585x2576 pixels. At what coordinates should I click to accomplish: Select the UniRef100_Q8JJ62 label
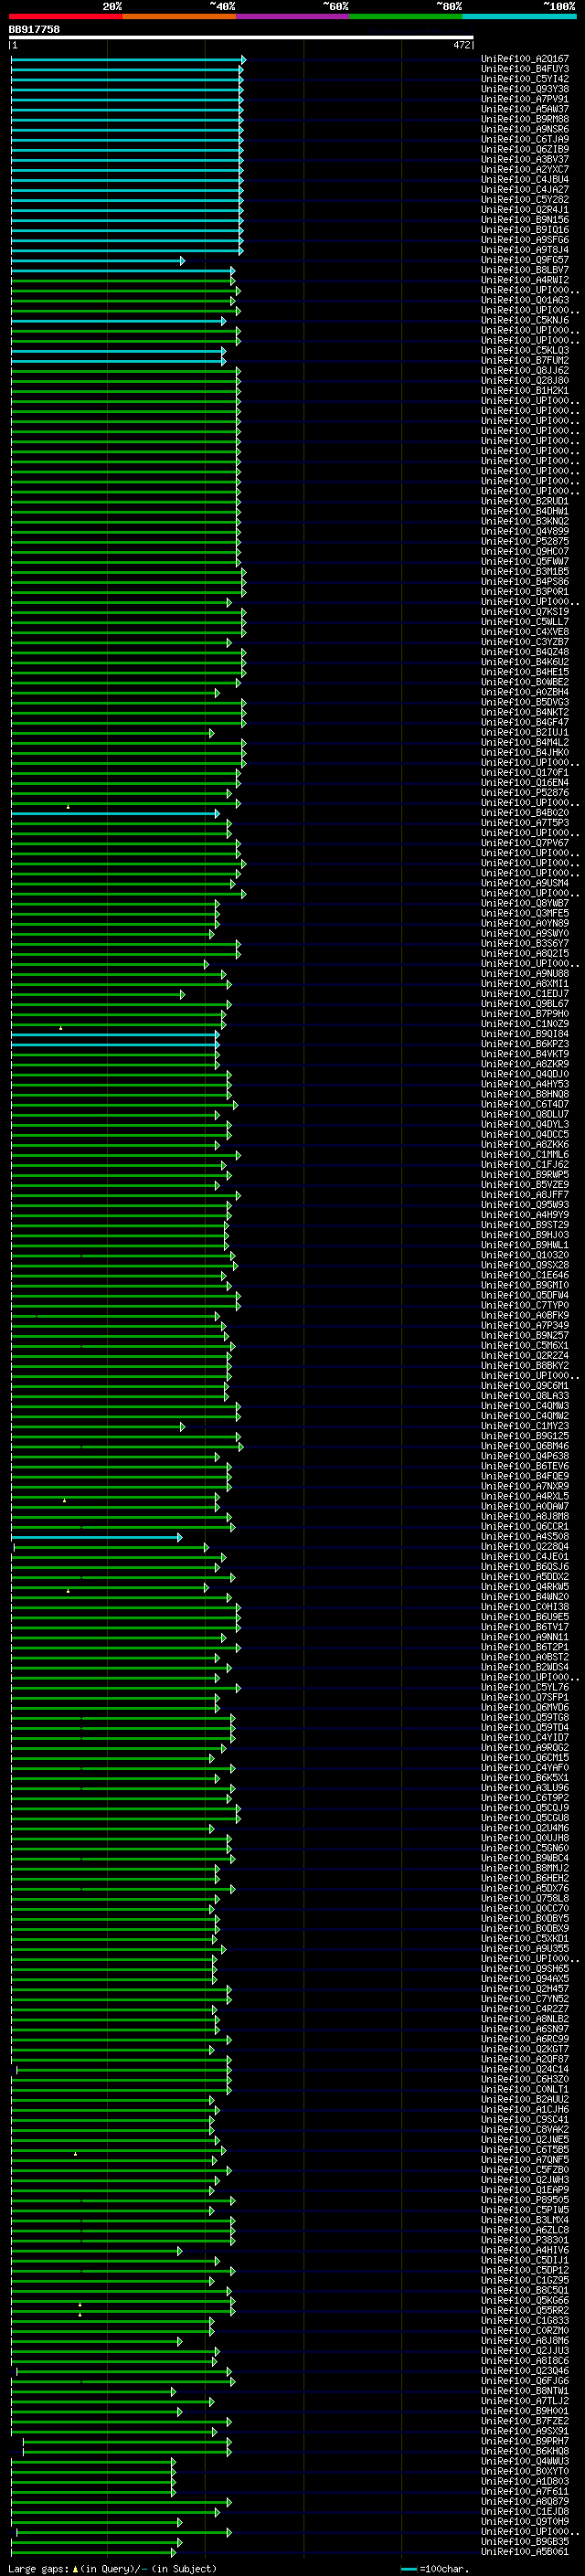tap(525, 370)
